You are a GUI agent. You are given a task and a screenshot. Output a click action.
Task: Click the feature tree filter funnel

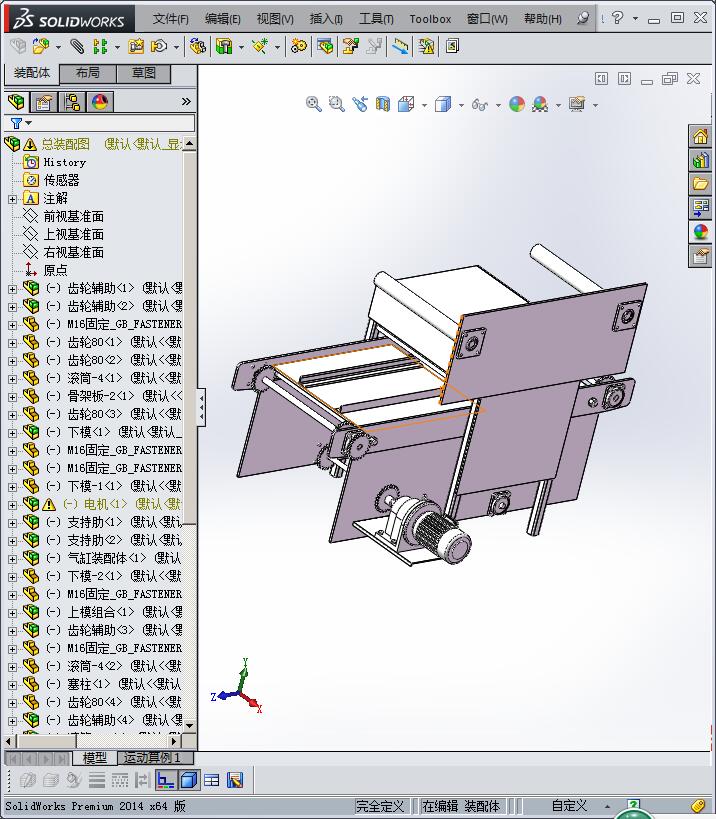pos(17,123)
